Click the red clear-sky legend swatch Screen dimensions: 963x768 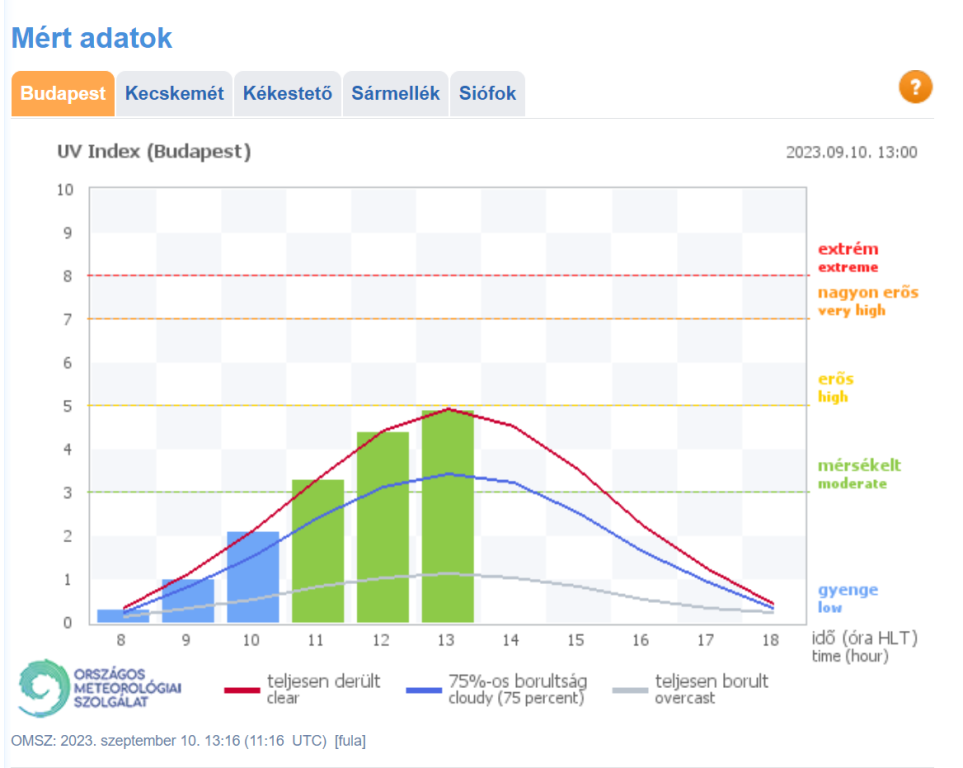pyautogui.click(x=241, y=690)
